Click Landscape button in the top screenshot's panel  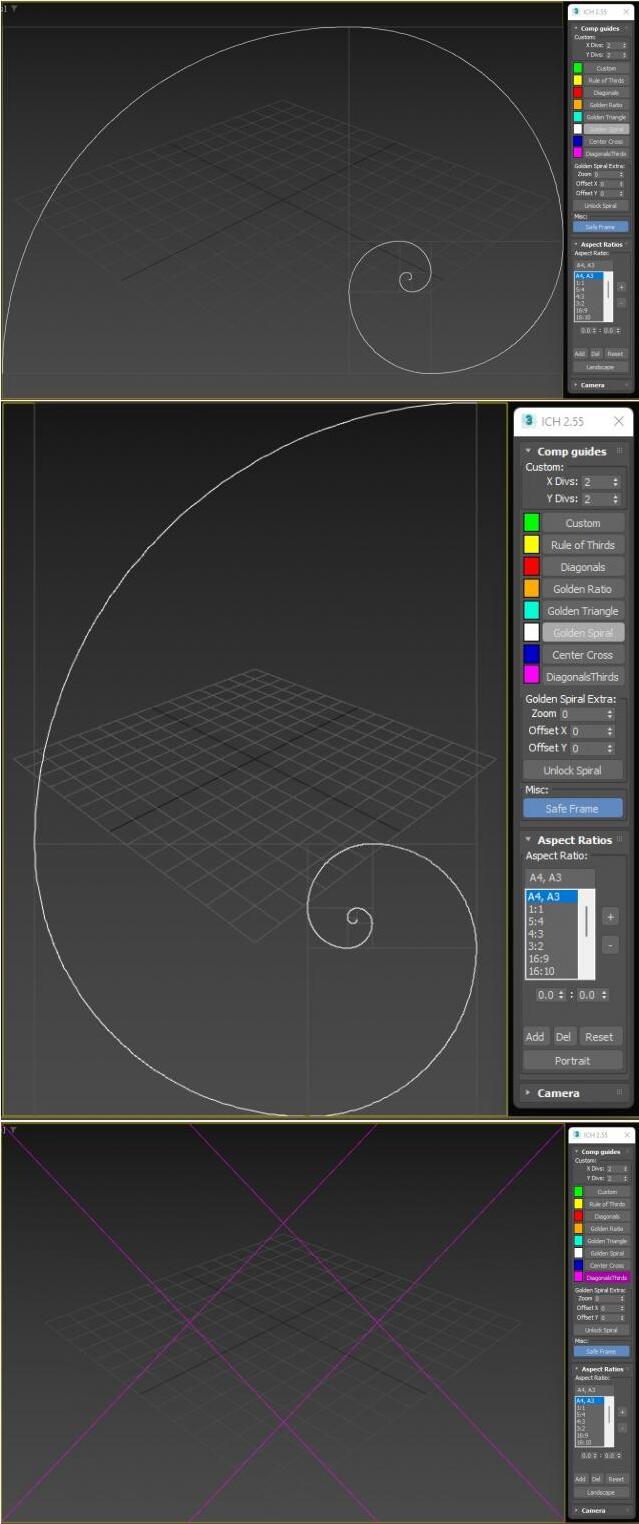[x=601, y=367]
